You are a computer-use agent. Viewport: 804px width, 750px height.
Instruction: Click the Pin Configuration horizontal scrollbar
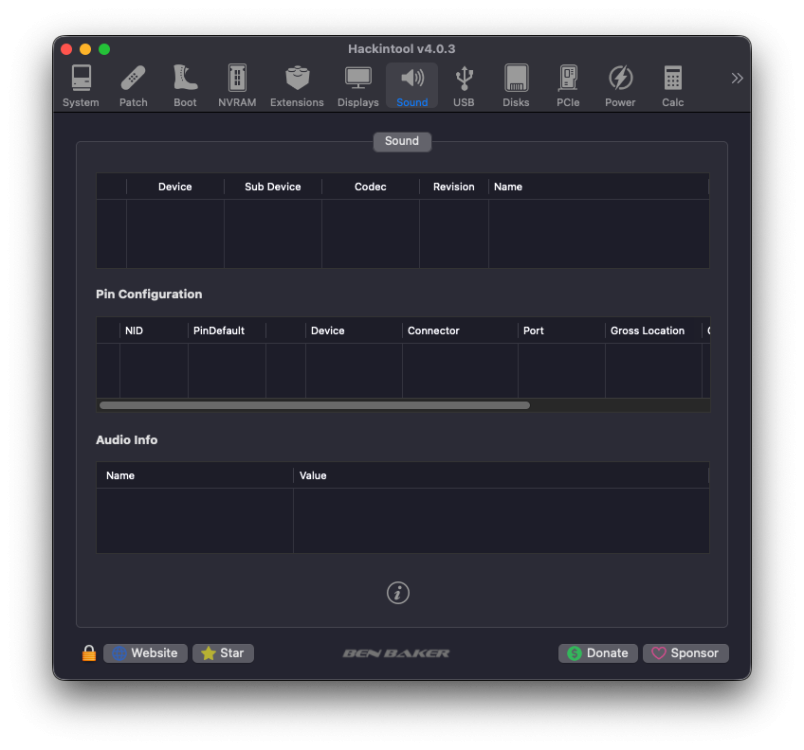tap(314, 406)
